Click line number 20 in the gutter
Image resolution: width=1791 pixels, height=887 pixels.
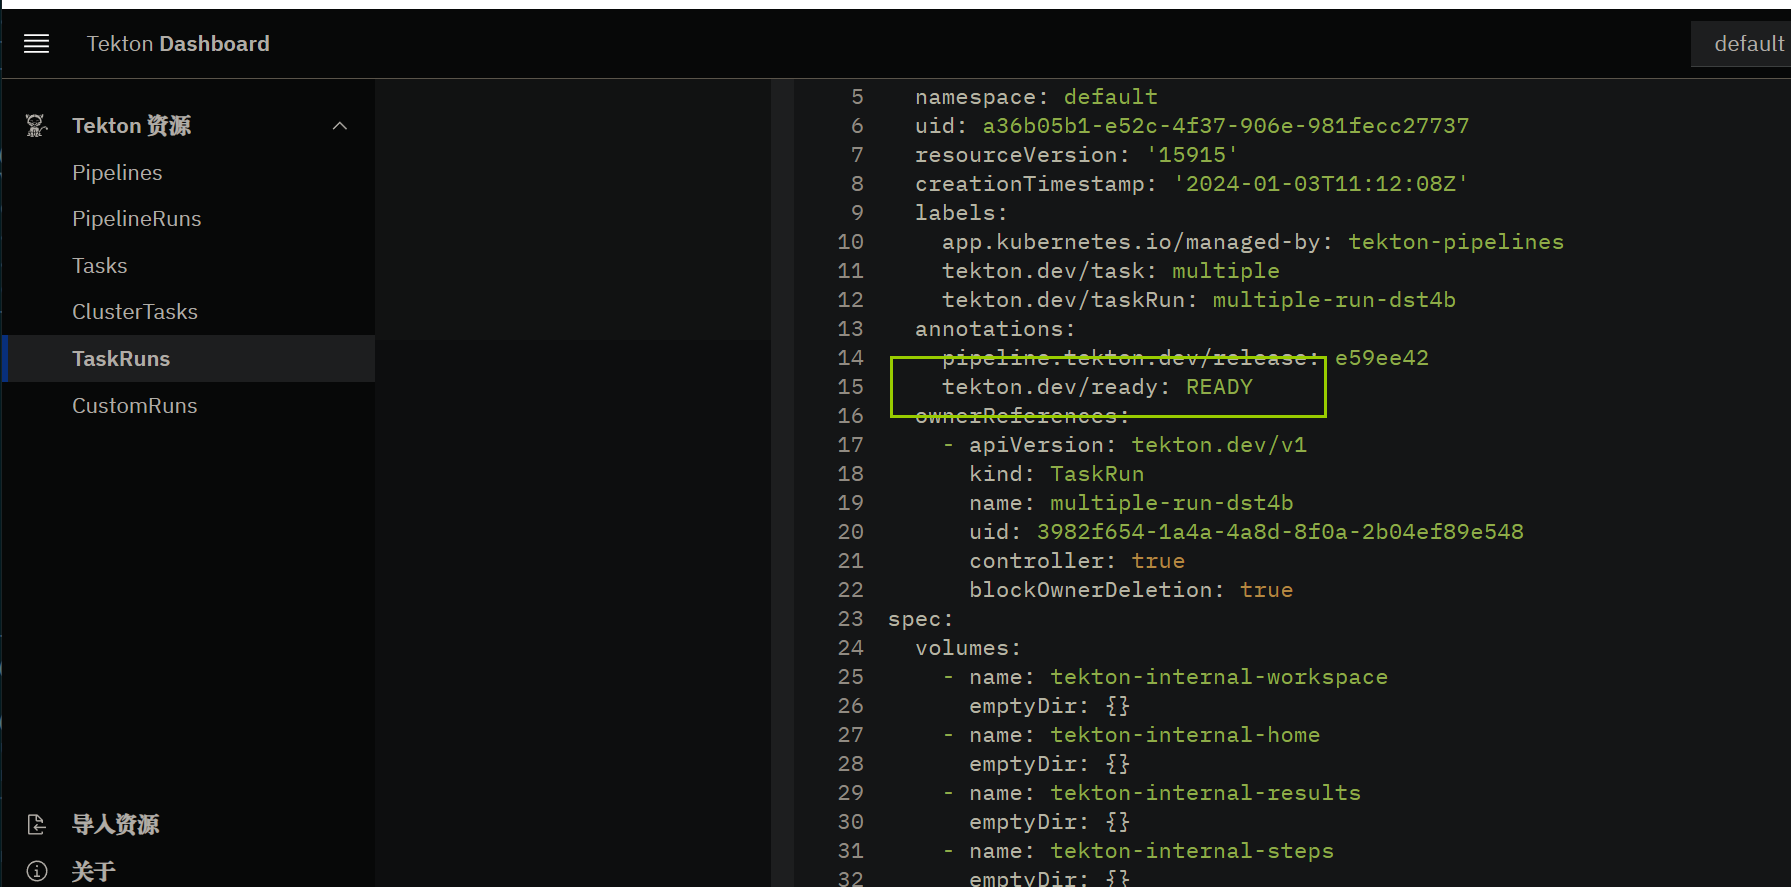pyautogui.click(x=851, y=532)
